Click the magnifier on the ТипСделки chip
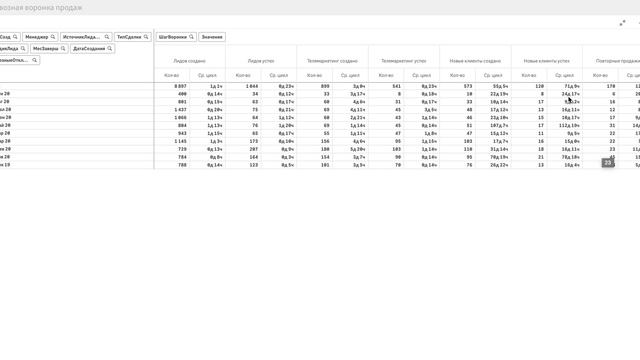 [146, 37]
